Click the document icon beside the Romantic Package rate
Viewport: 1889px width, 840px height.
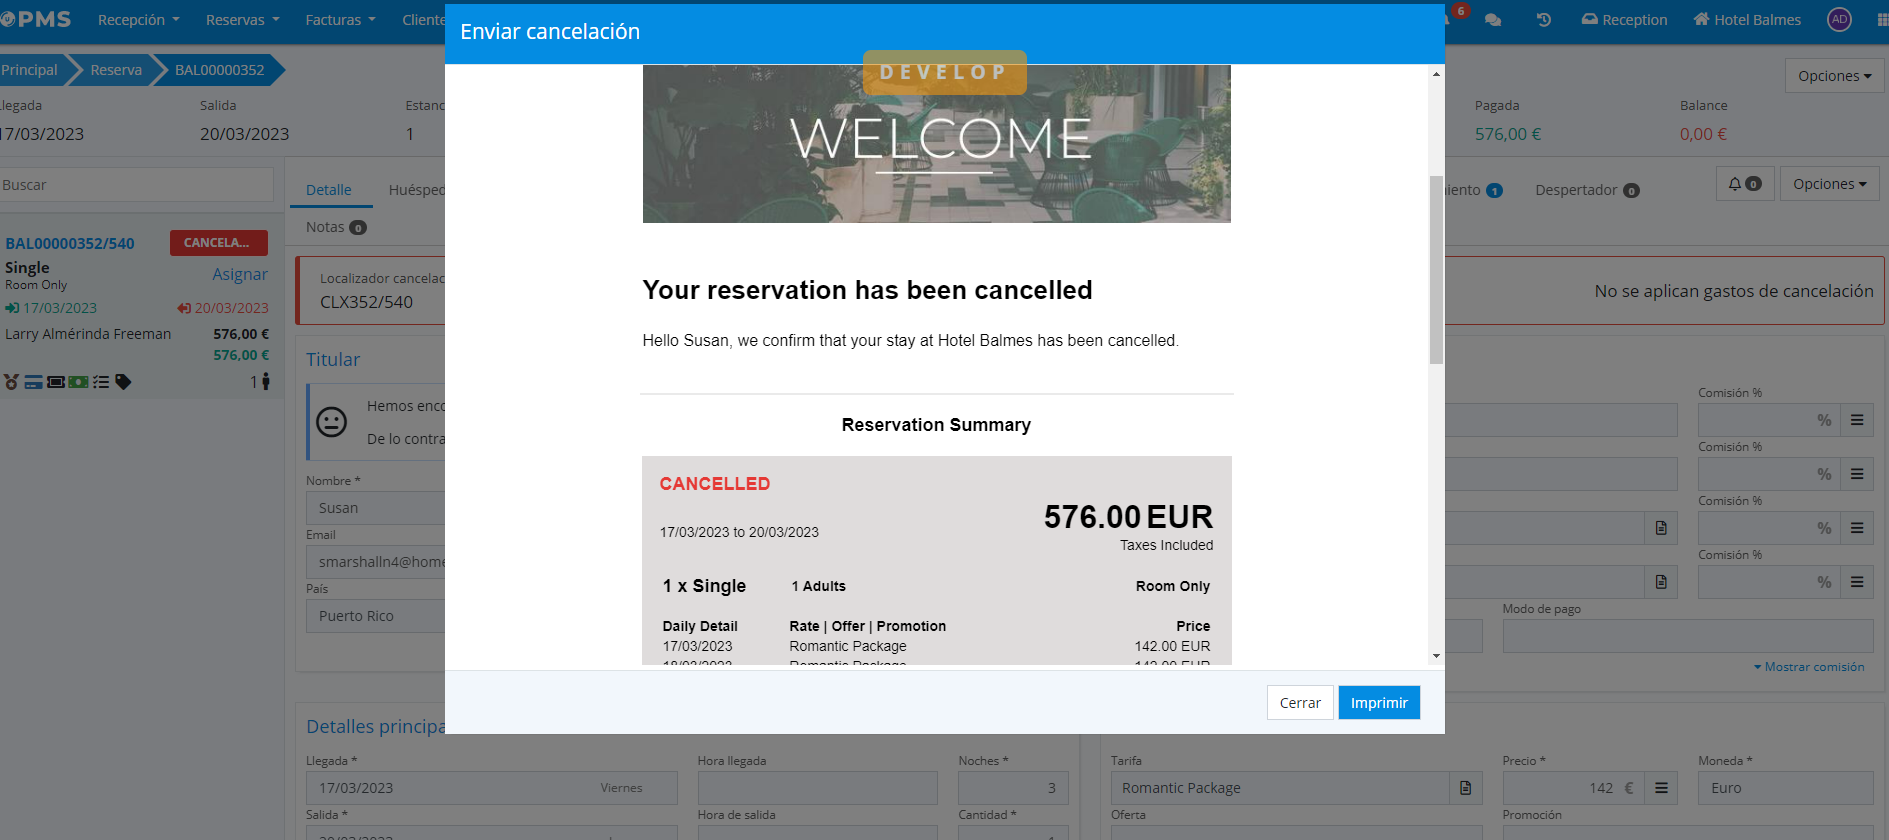1465,788
